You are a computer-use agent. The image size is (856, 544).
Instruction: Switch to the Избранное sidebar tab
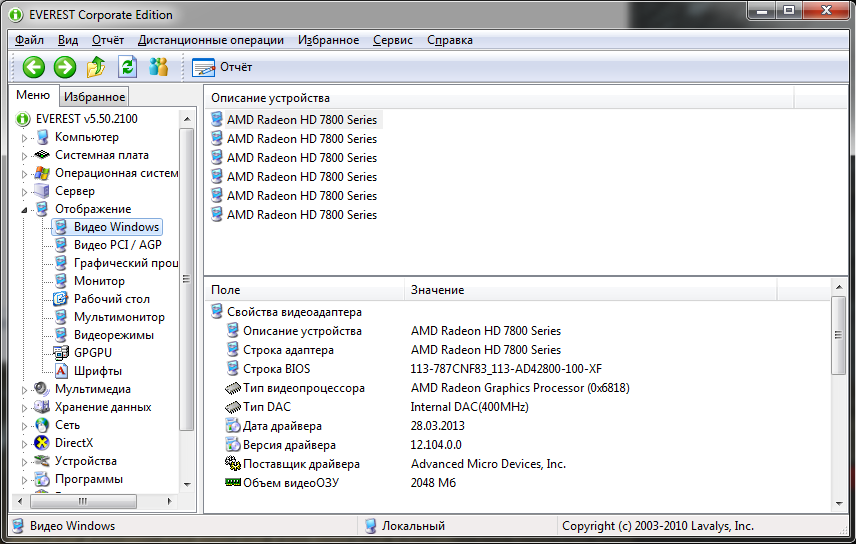94,97
